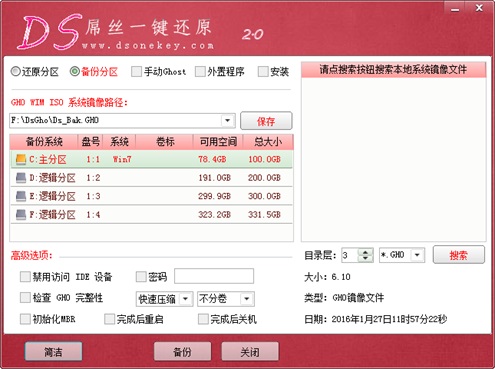
Task: Click the 300.0GB total size cell
Action: (x=264, y=196)
